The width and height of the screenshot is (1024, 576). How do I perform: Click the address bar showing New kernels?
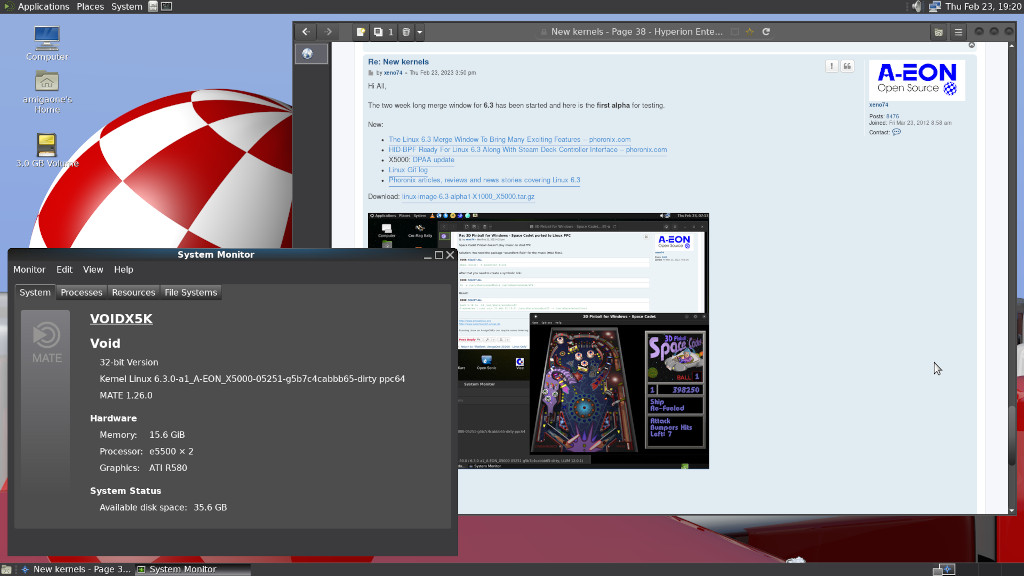(x=637, y=31)
